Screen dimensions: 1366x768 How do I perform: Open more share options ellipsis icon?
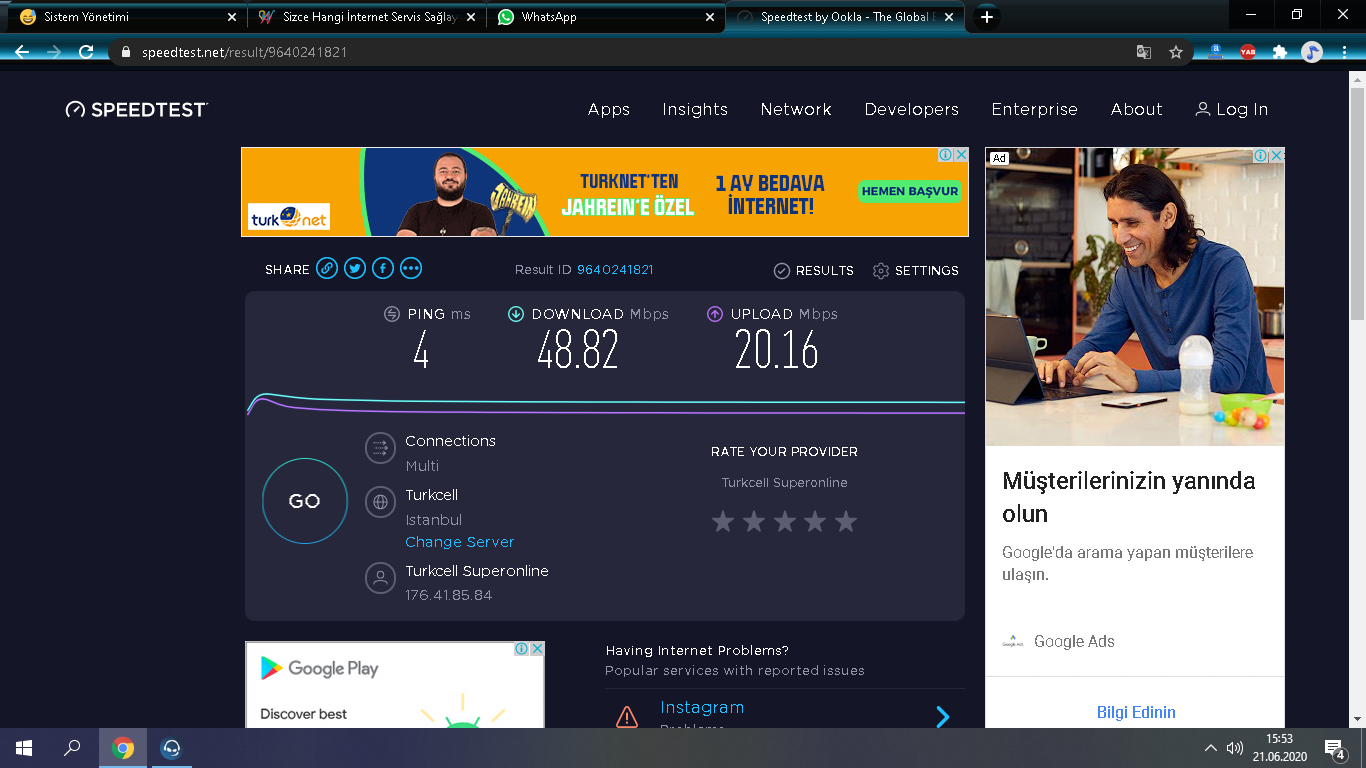click(411, 268)
